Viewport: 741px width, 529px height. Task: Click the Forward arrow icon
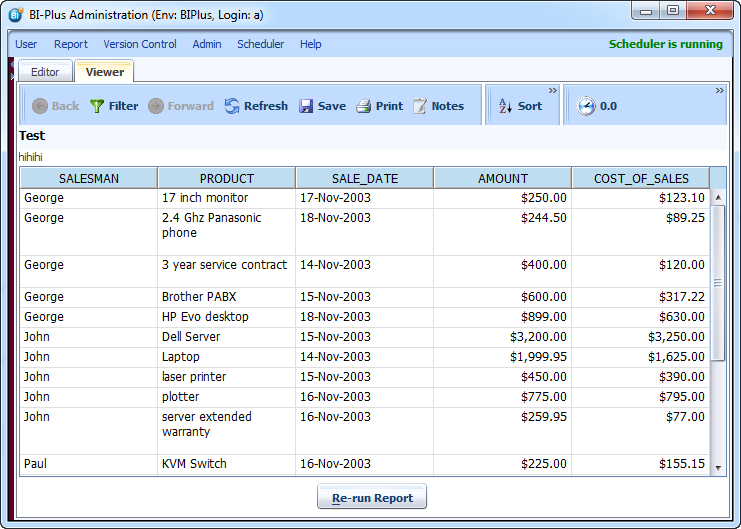[156, 106]
